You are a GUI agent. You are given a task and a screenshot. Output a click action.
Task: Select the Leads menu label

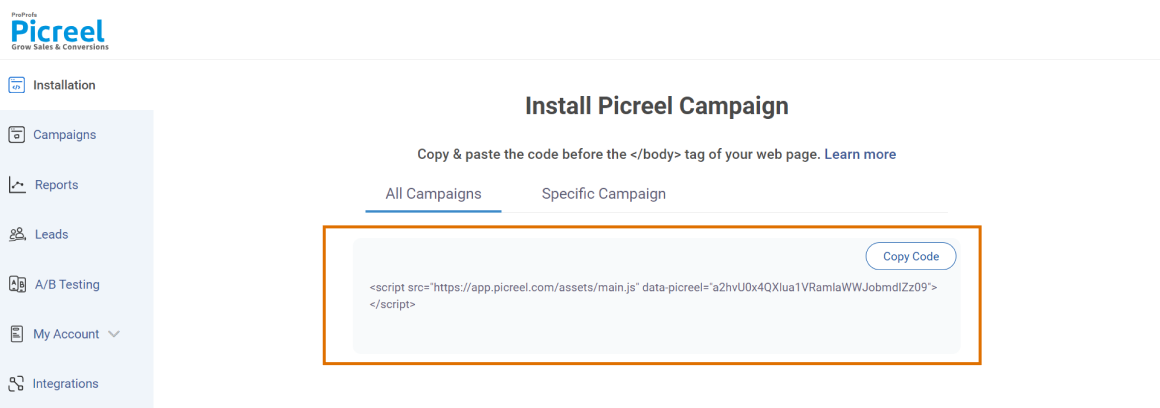(x=51, y=235)
